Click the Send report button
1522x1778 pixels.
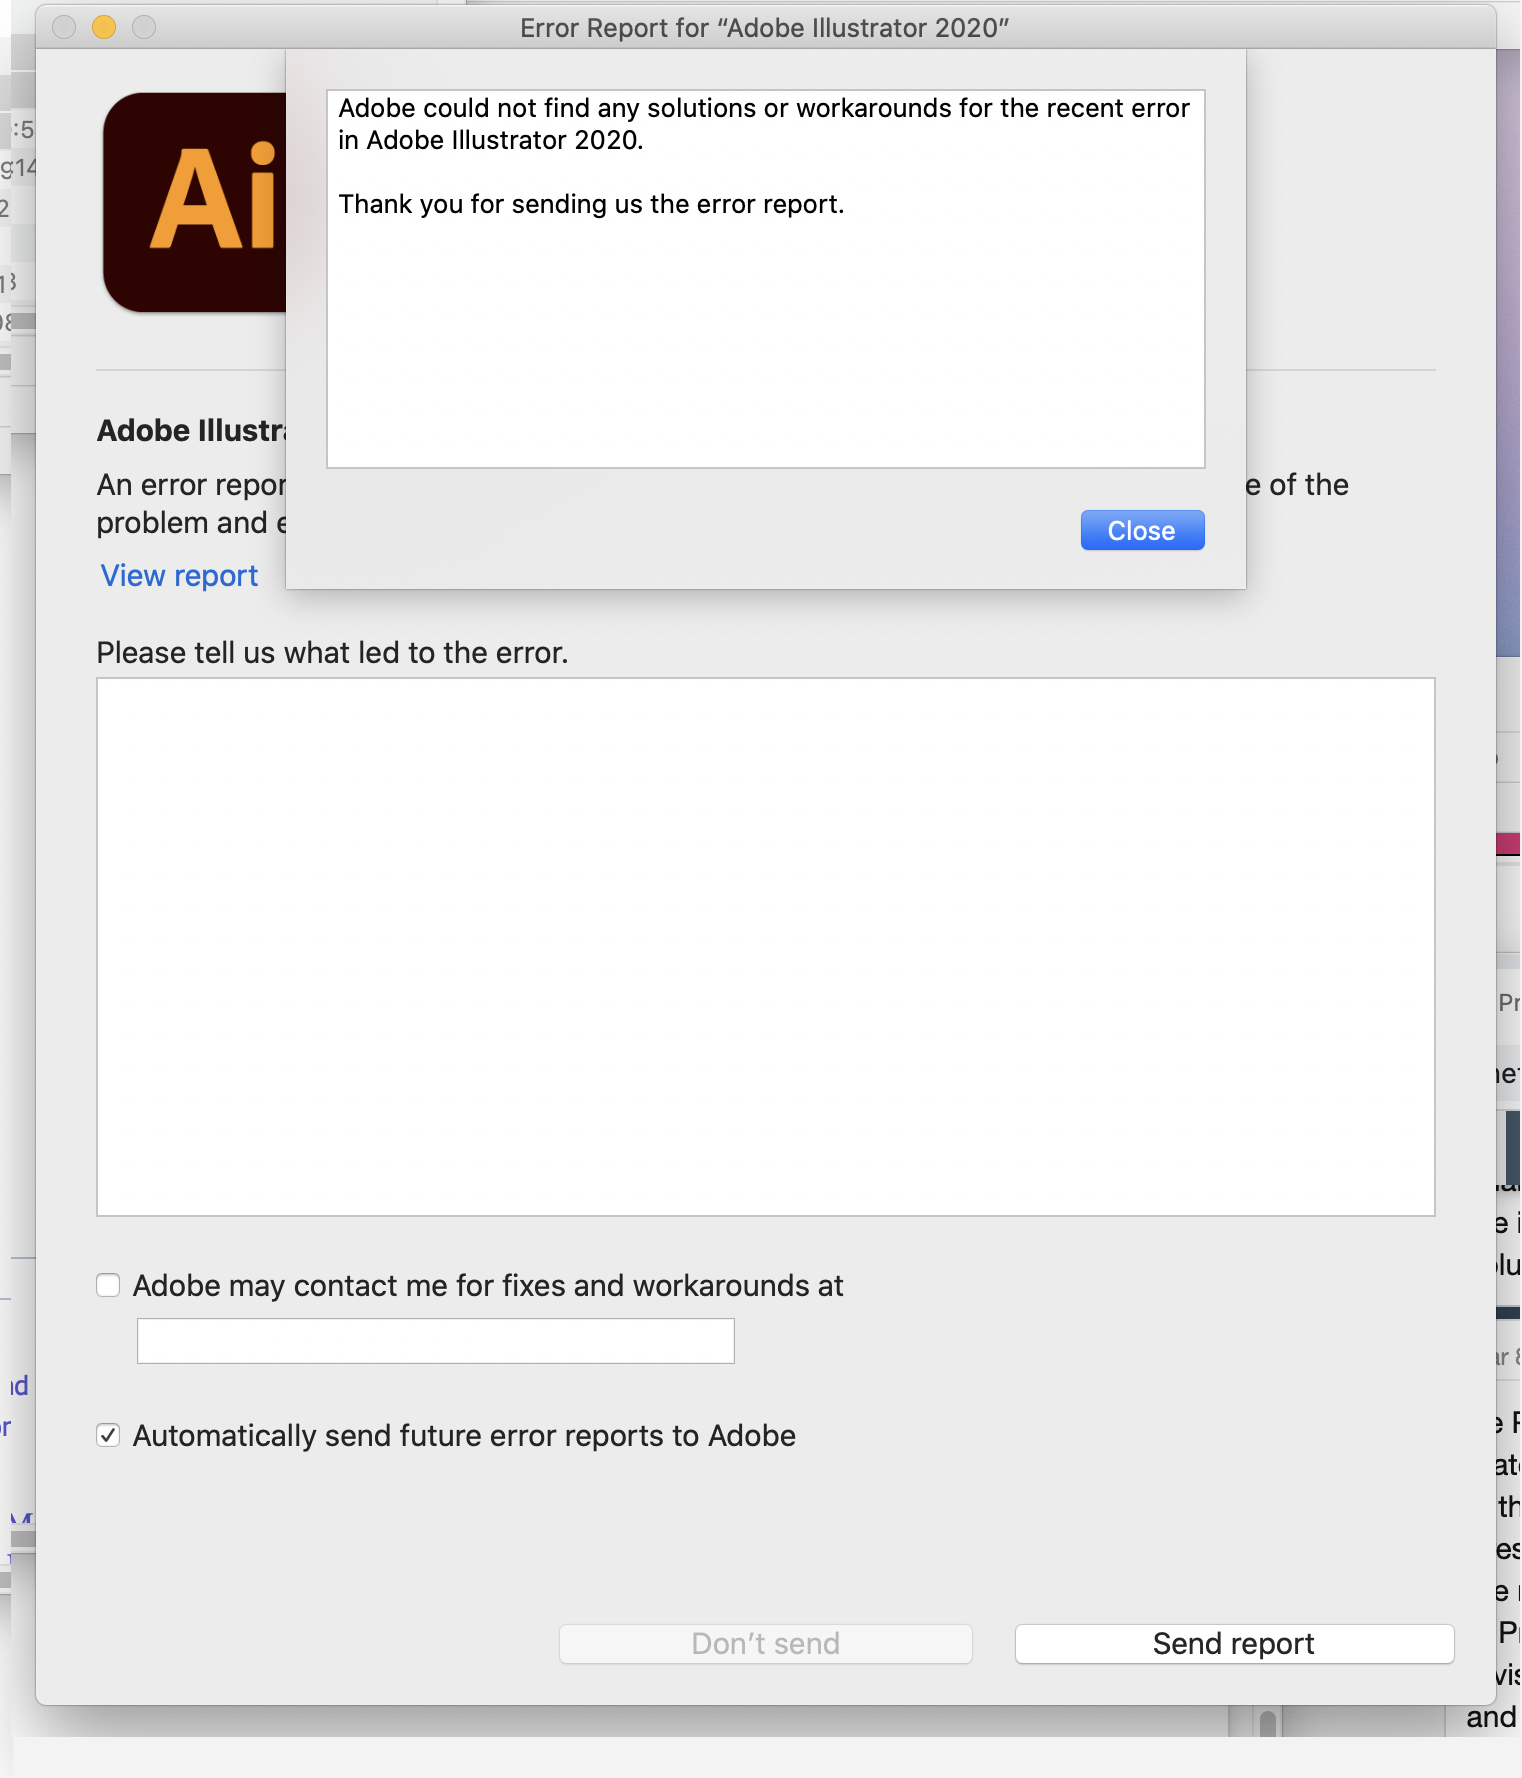click(1233, 1644)
